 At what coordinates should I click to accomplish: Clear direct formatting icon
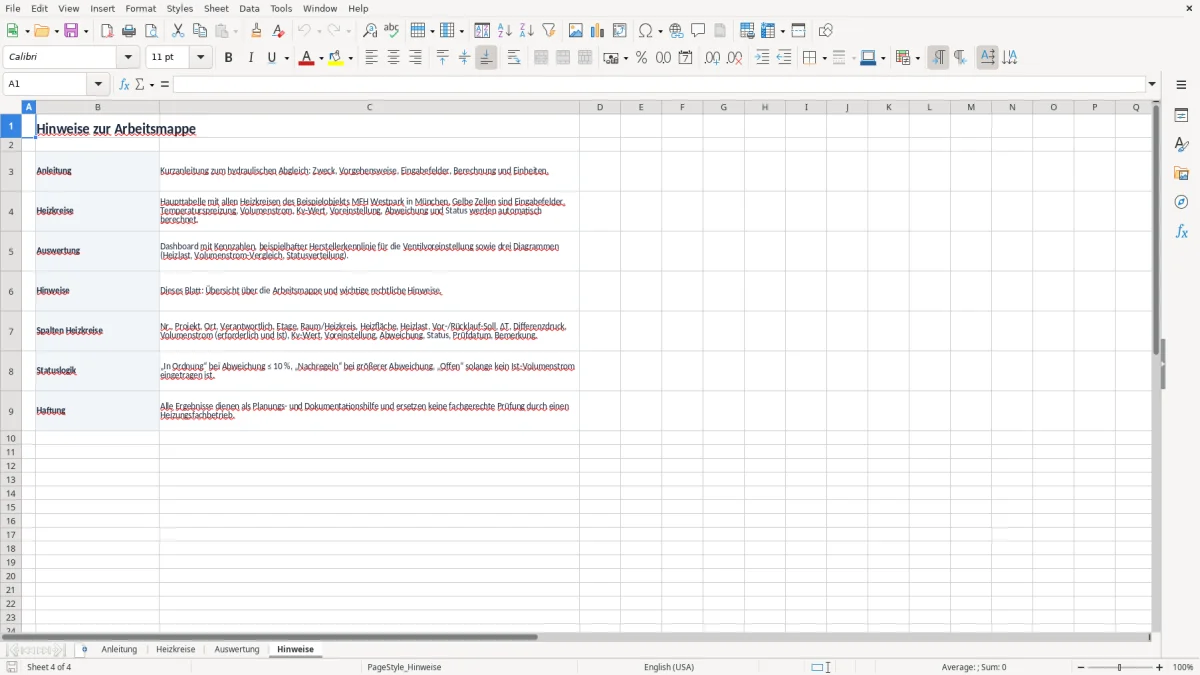click(278, 31)
